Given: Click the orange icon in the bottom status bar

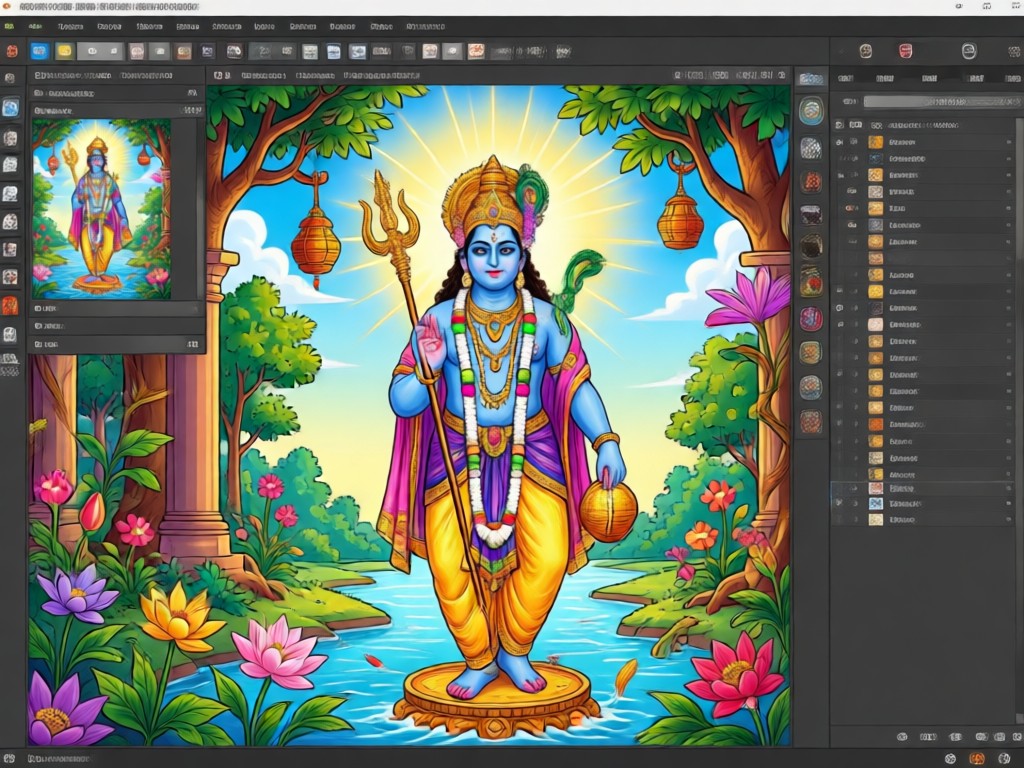Looking at the screenshot, I should coord(977,759).
